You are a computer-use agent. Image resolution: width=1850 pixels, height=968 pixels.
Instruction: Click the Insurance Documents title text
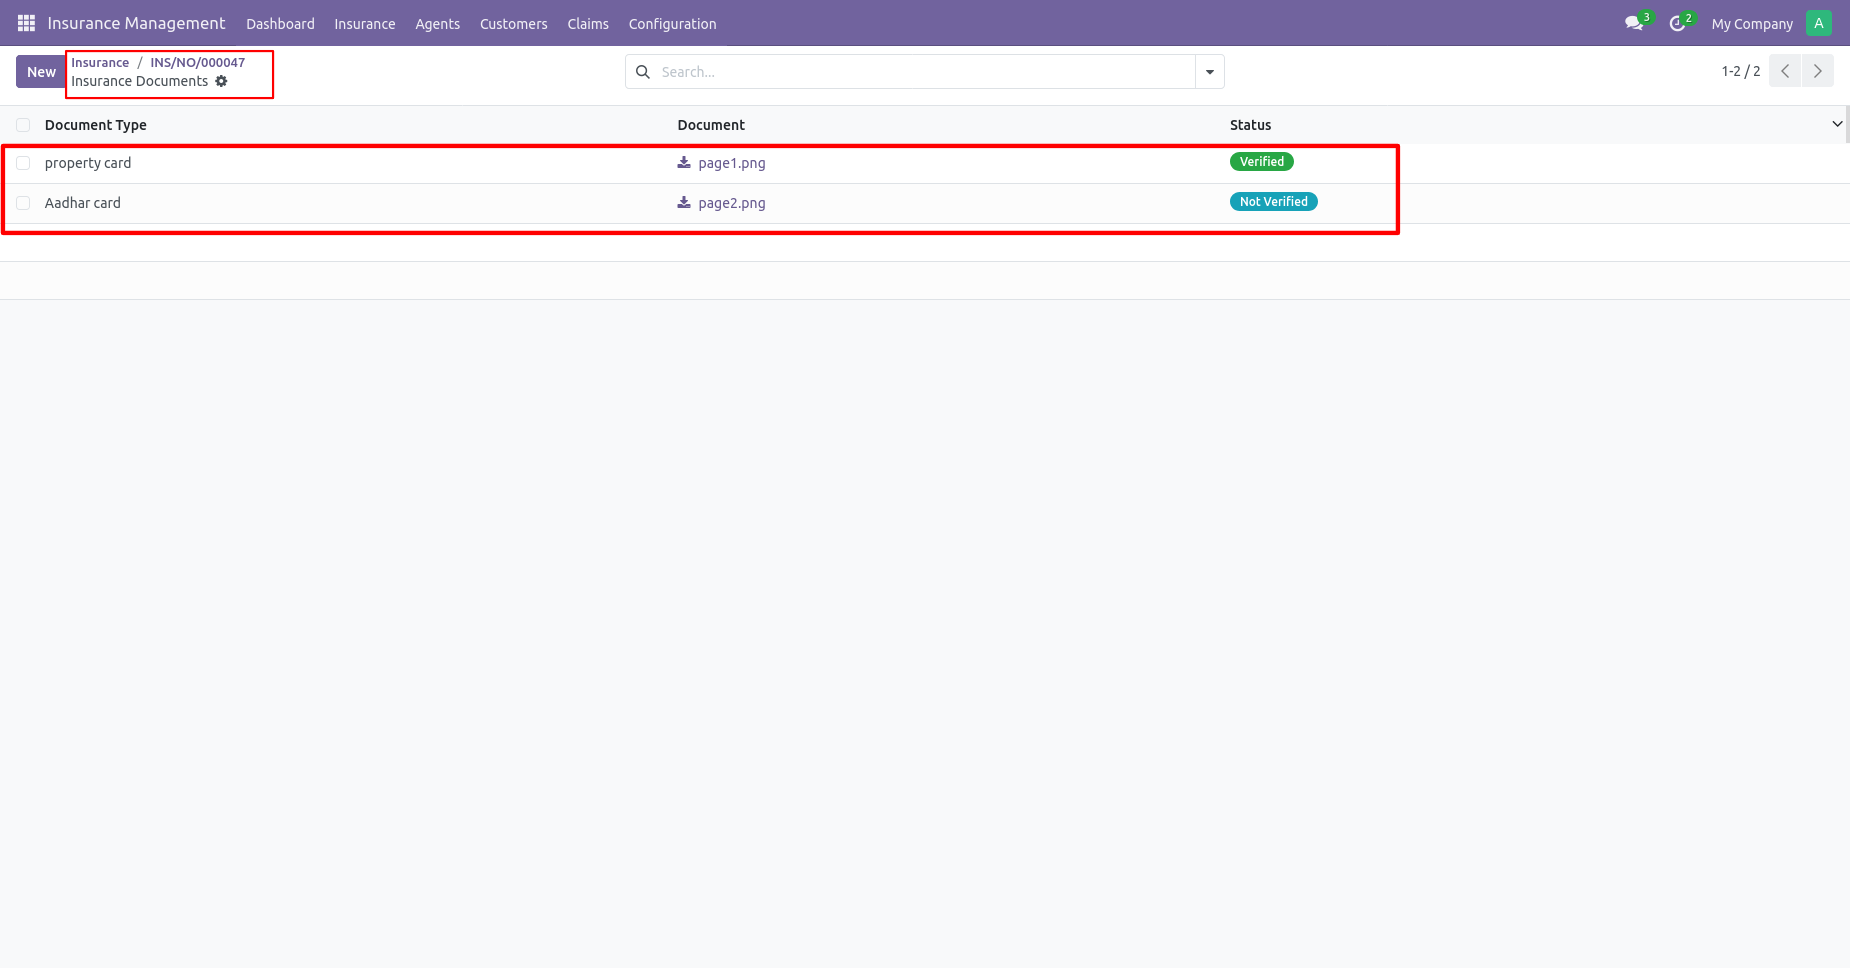pyautogui.click(x=139, y=81)
